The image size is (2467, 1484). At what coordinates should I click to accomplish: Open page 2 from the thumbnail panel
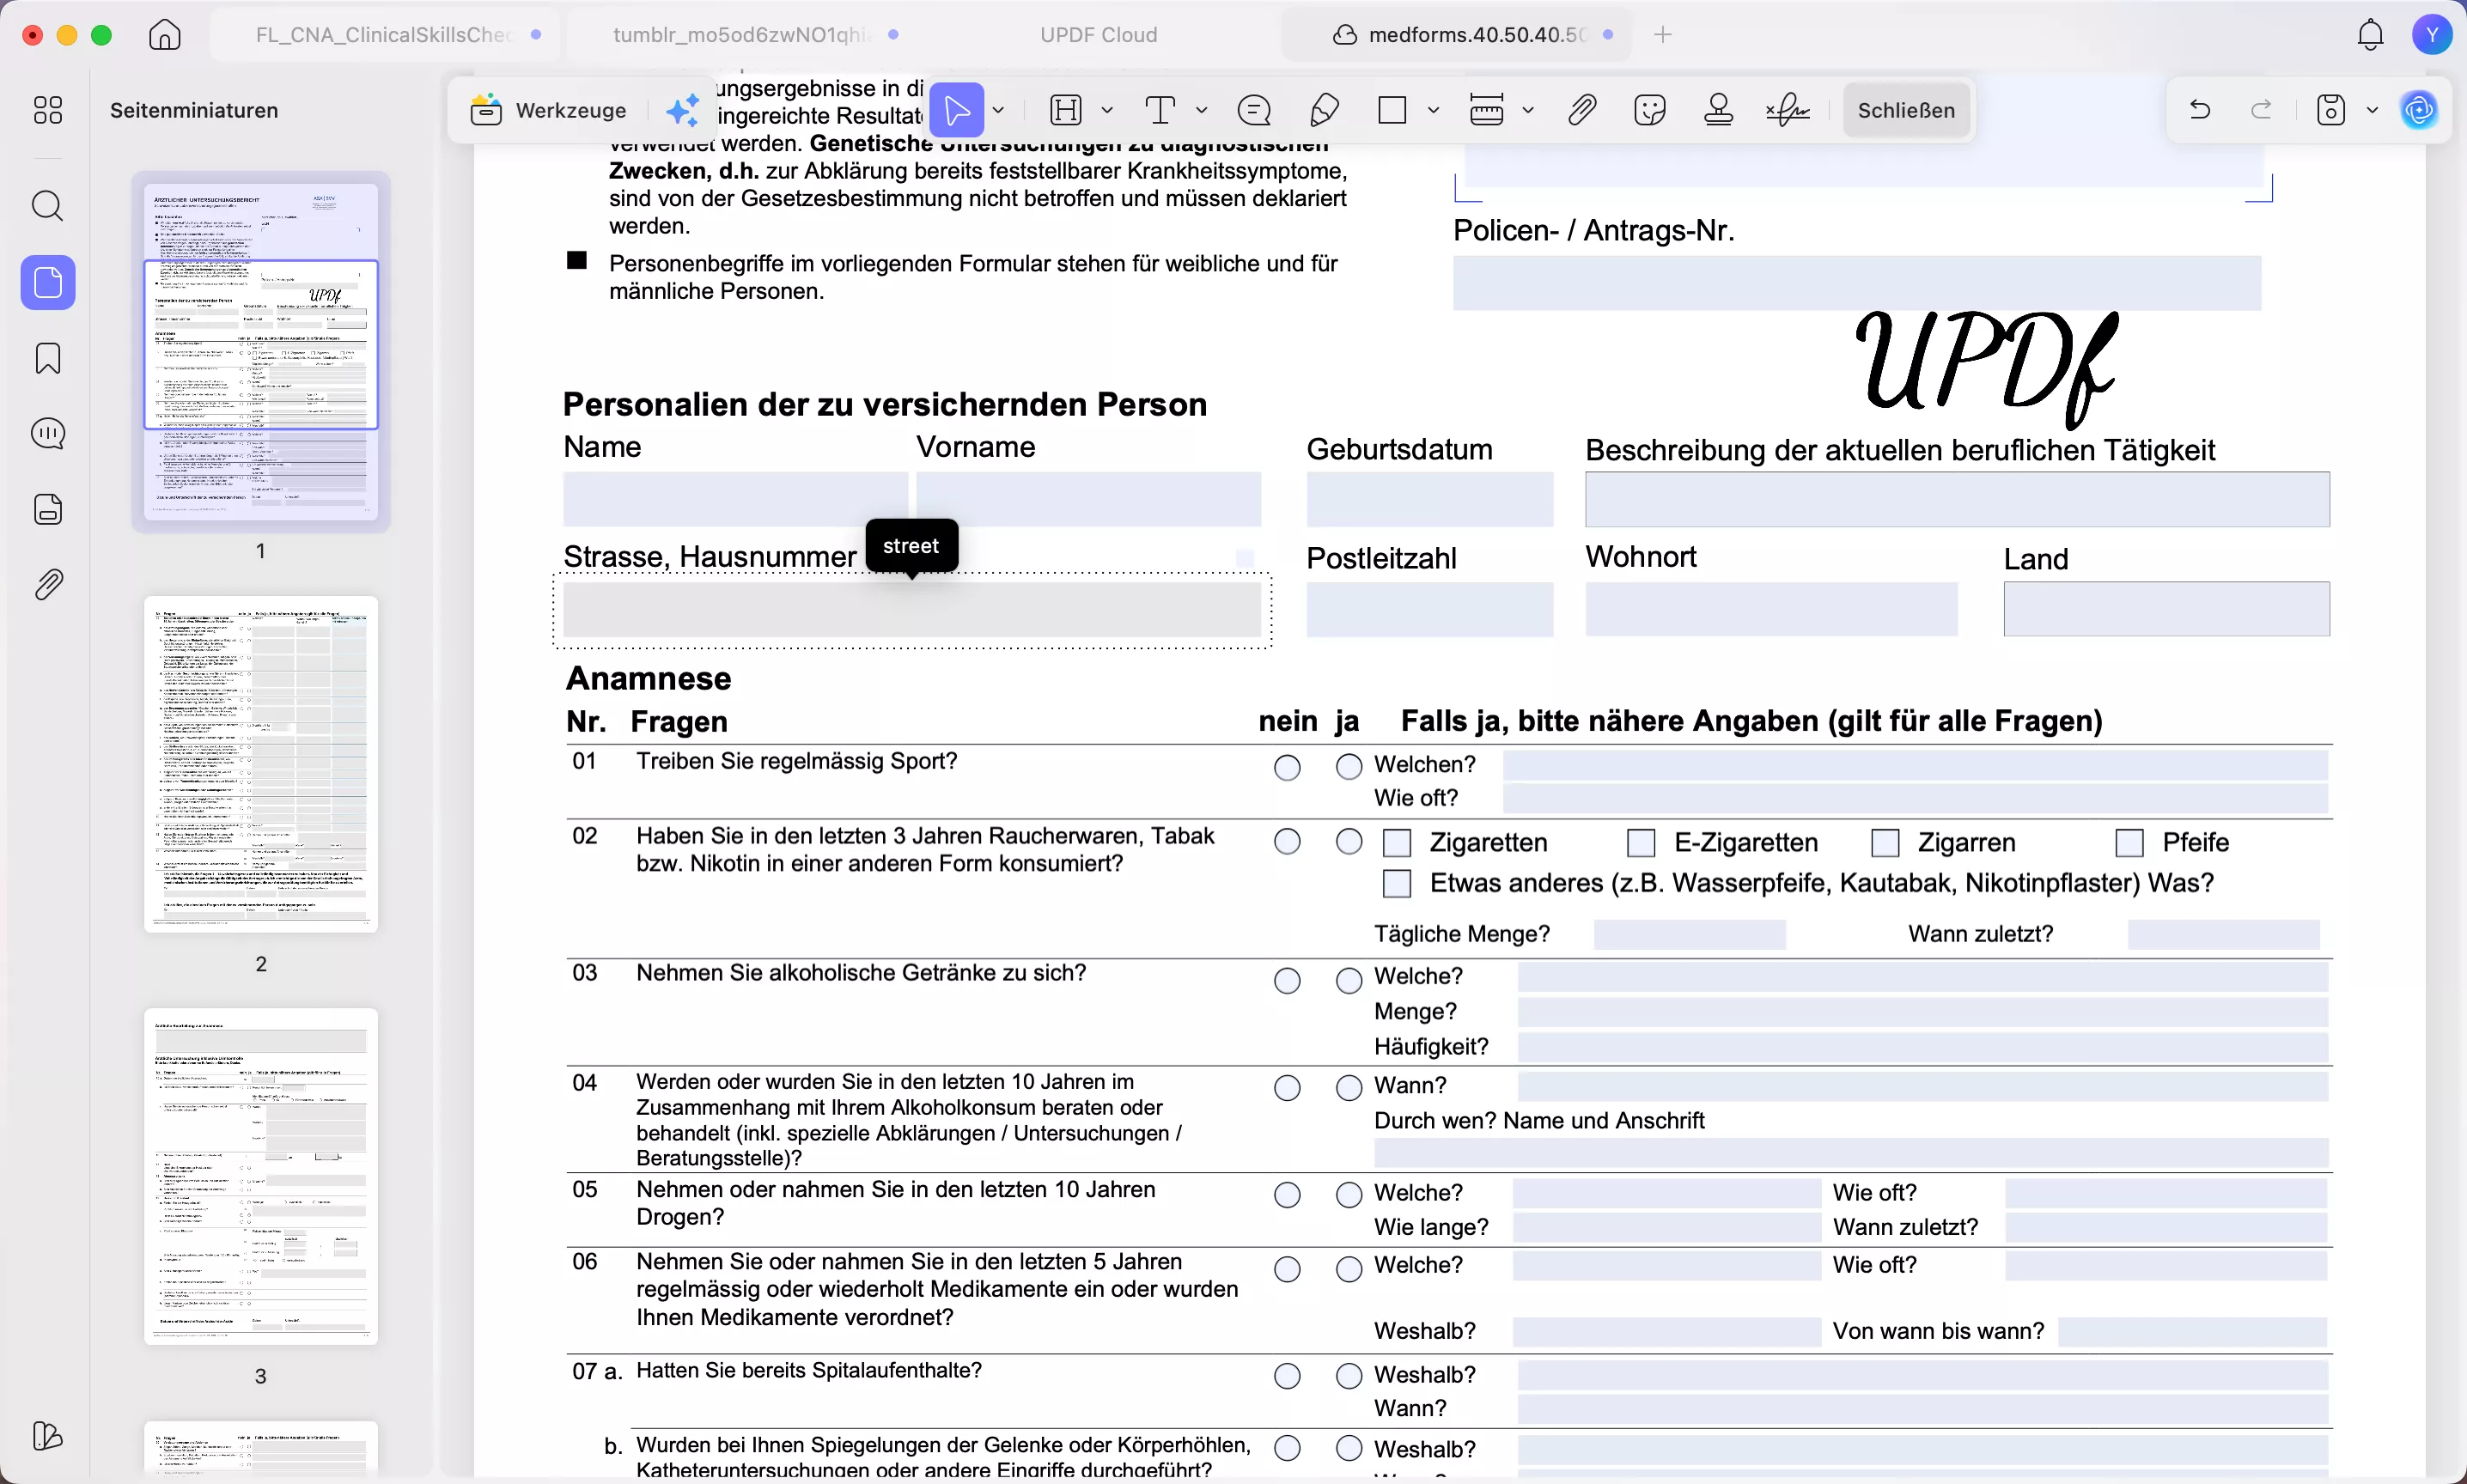coord(260,765)
